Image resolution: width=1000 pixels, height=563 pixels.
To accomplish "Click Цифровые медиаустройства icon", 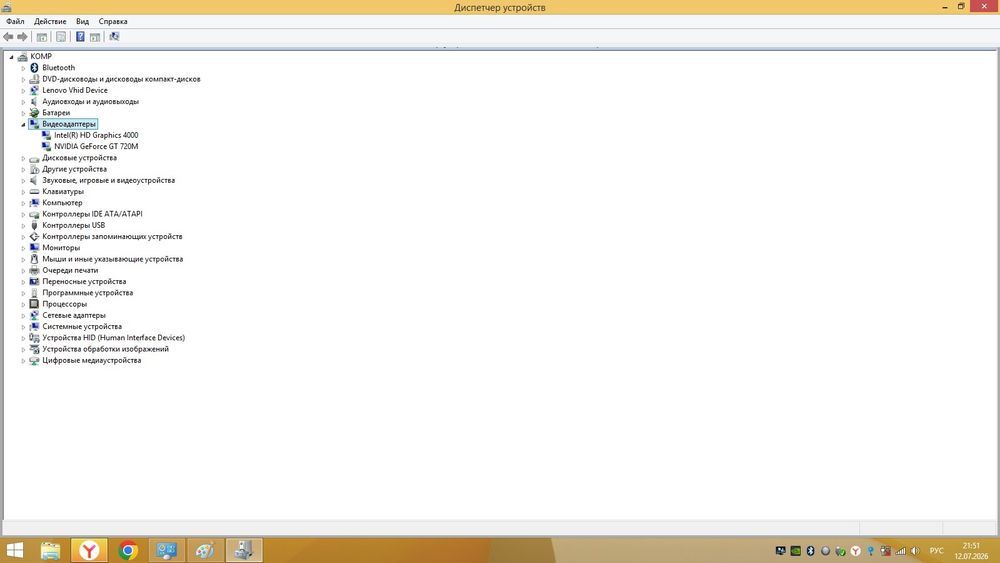I will pyautogui.click(x=34, y=360).
